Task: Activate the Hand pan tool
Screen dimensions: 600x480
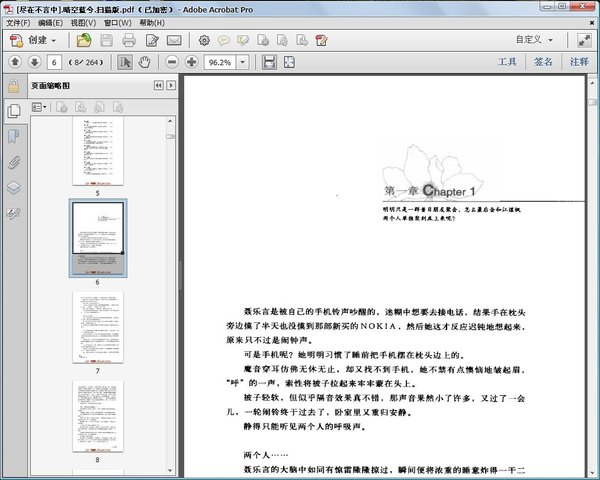Action: click(145, 62)
